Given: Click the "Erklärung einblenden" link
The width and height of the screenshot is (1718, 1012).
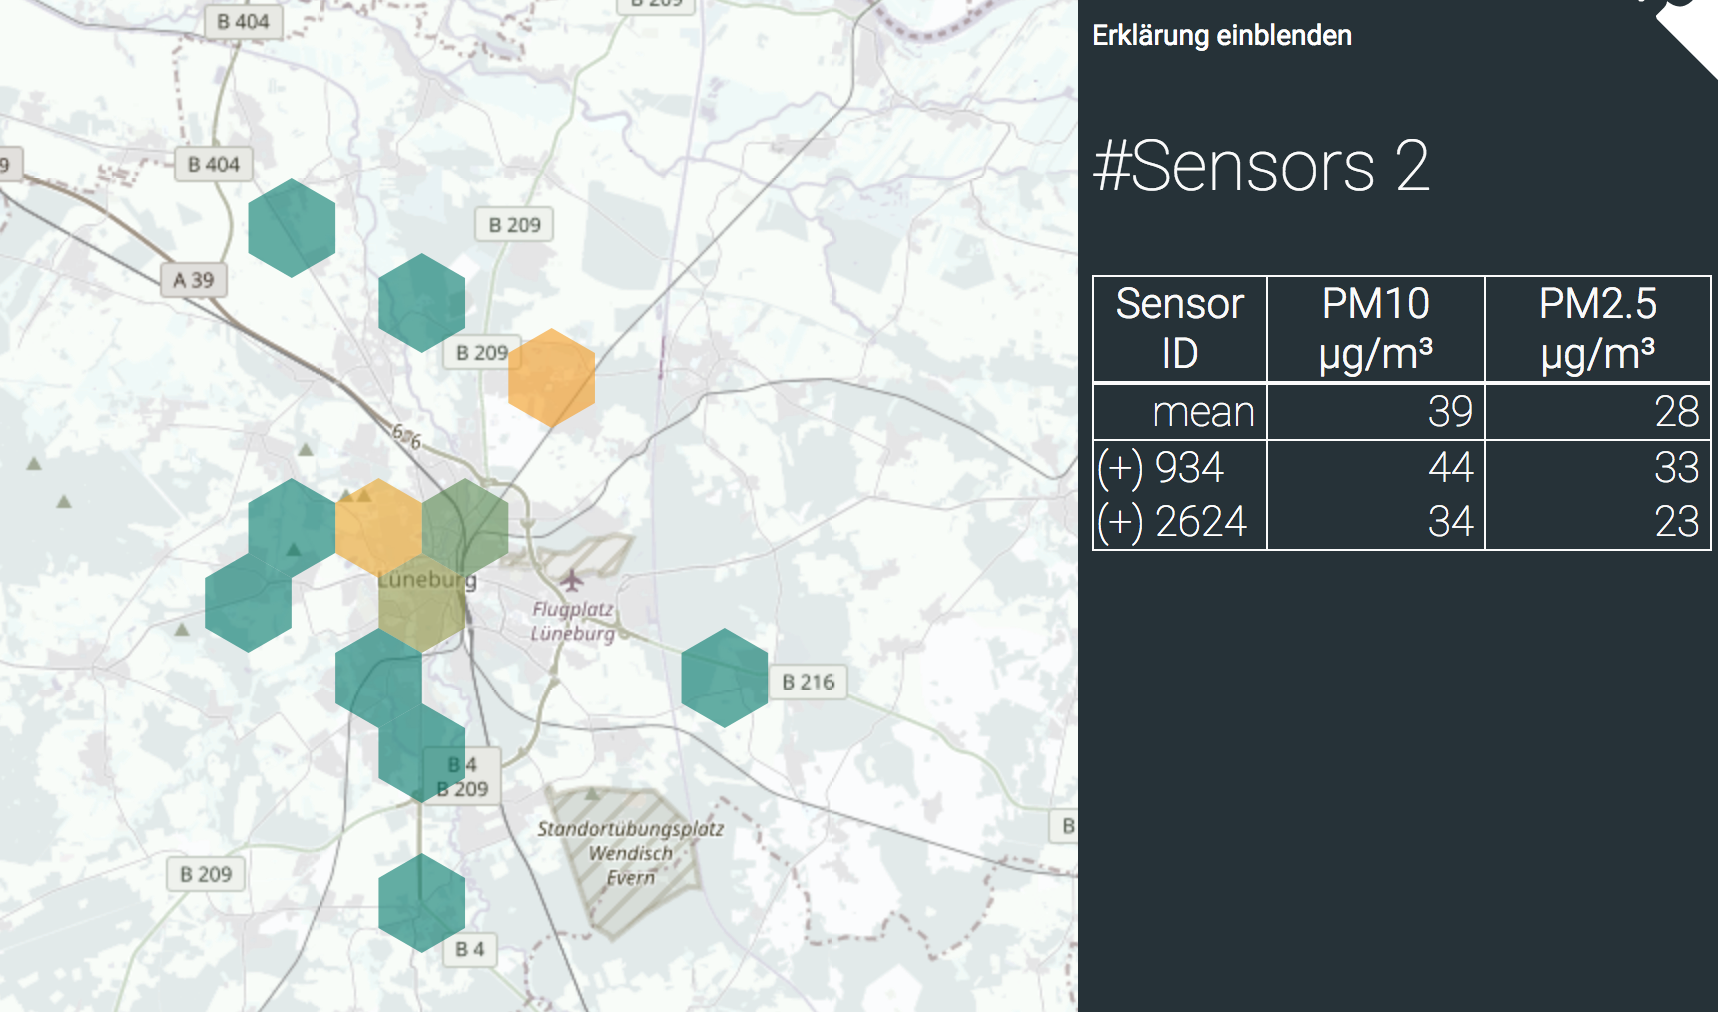Looking at the screenshot, I should click(1221, 36).
